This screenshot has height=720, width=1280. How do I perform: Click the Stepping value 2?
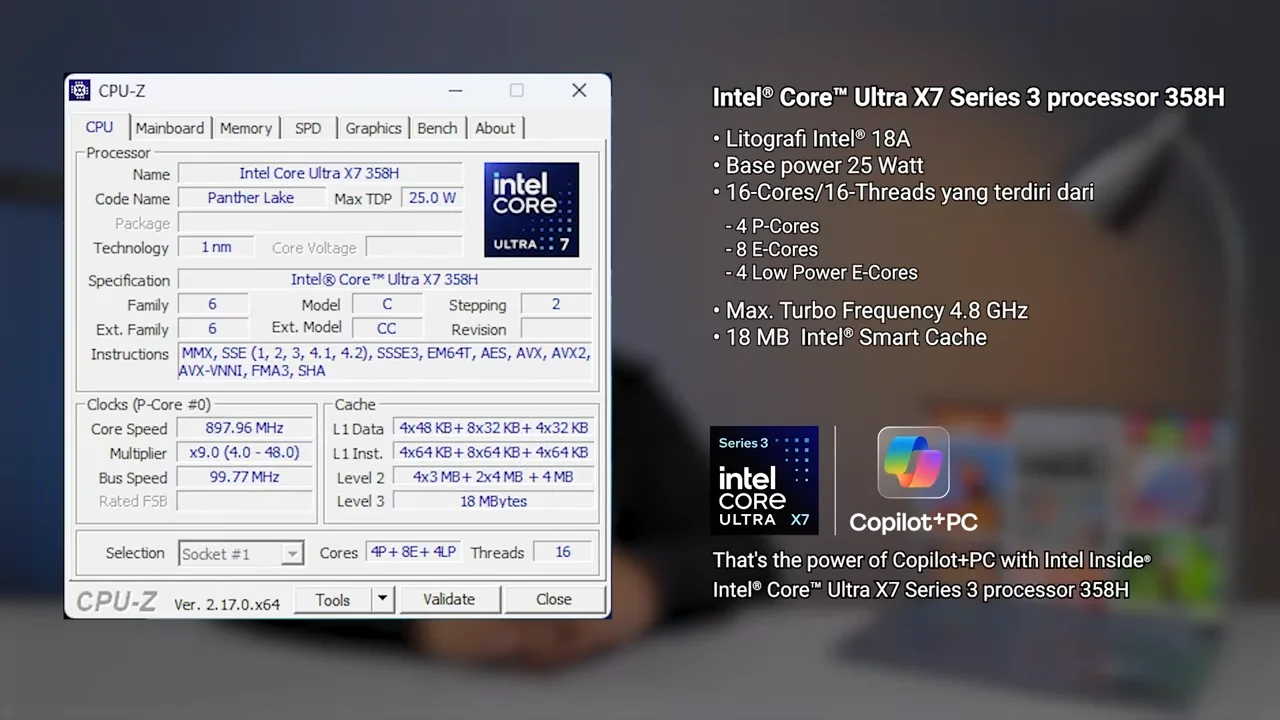tap(556, 304)
